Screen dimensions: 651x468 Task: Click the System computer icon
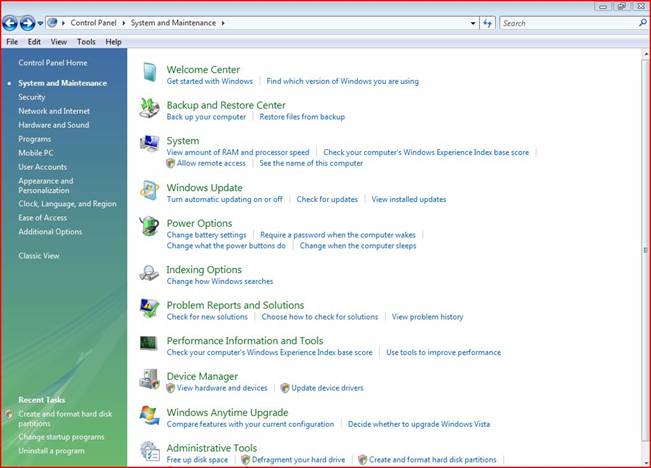coord(149,144)
